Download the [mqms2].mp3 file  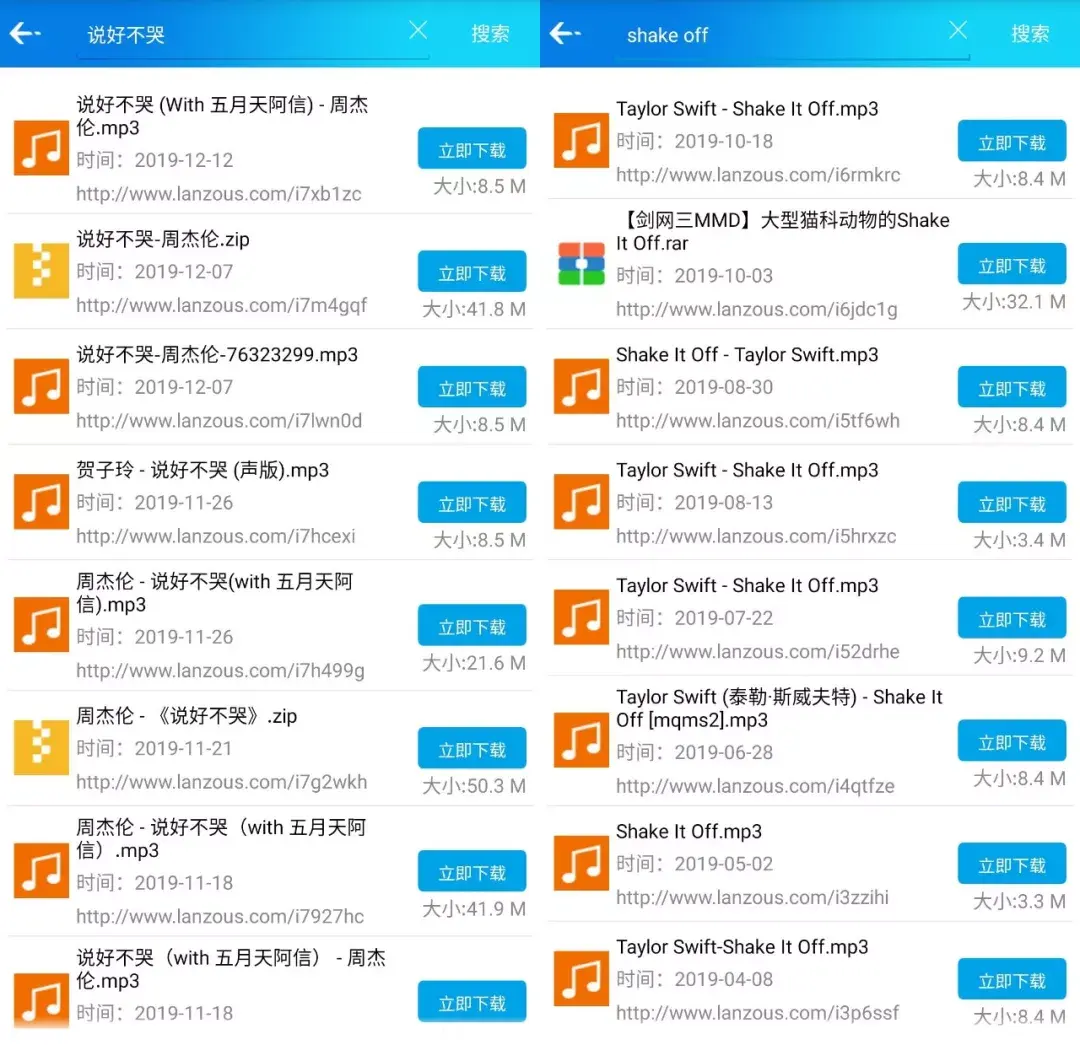point(1012,741)
